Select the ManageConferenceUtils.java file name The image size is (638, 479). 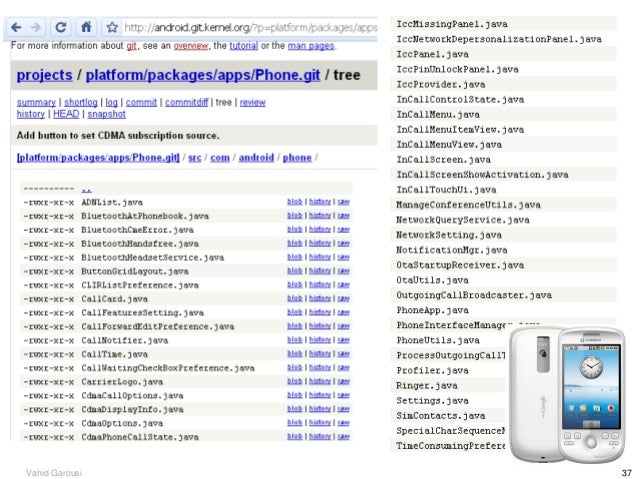tap(468, 205)
